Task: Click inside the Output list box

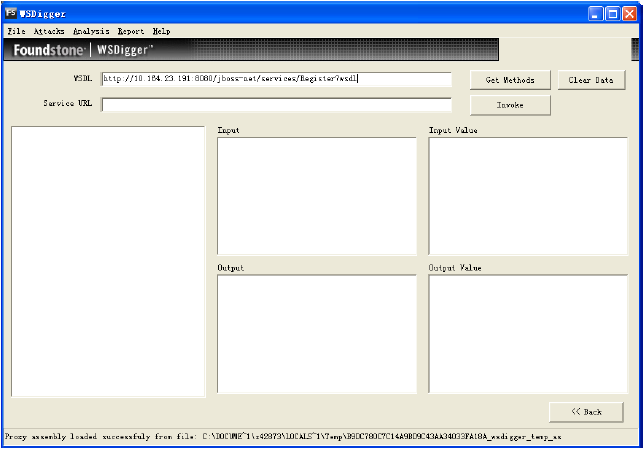Action: tap(317, 334)
